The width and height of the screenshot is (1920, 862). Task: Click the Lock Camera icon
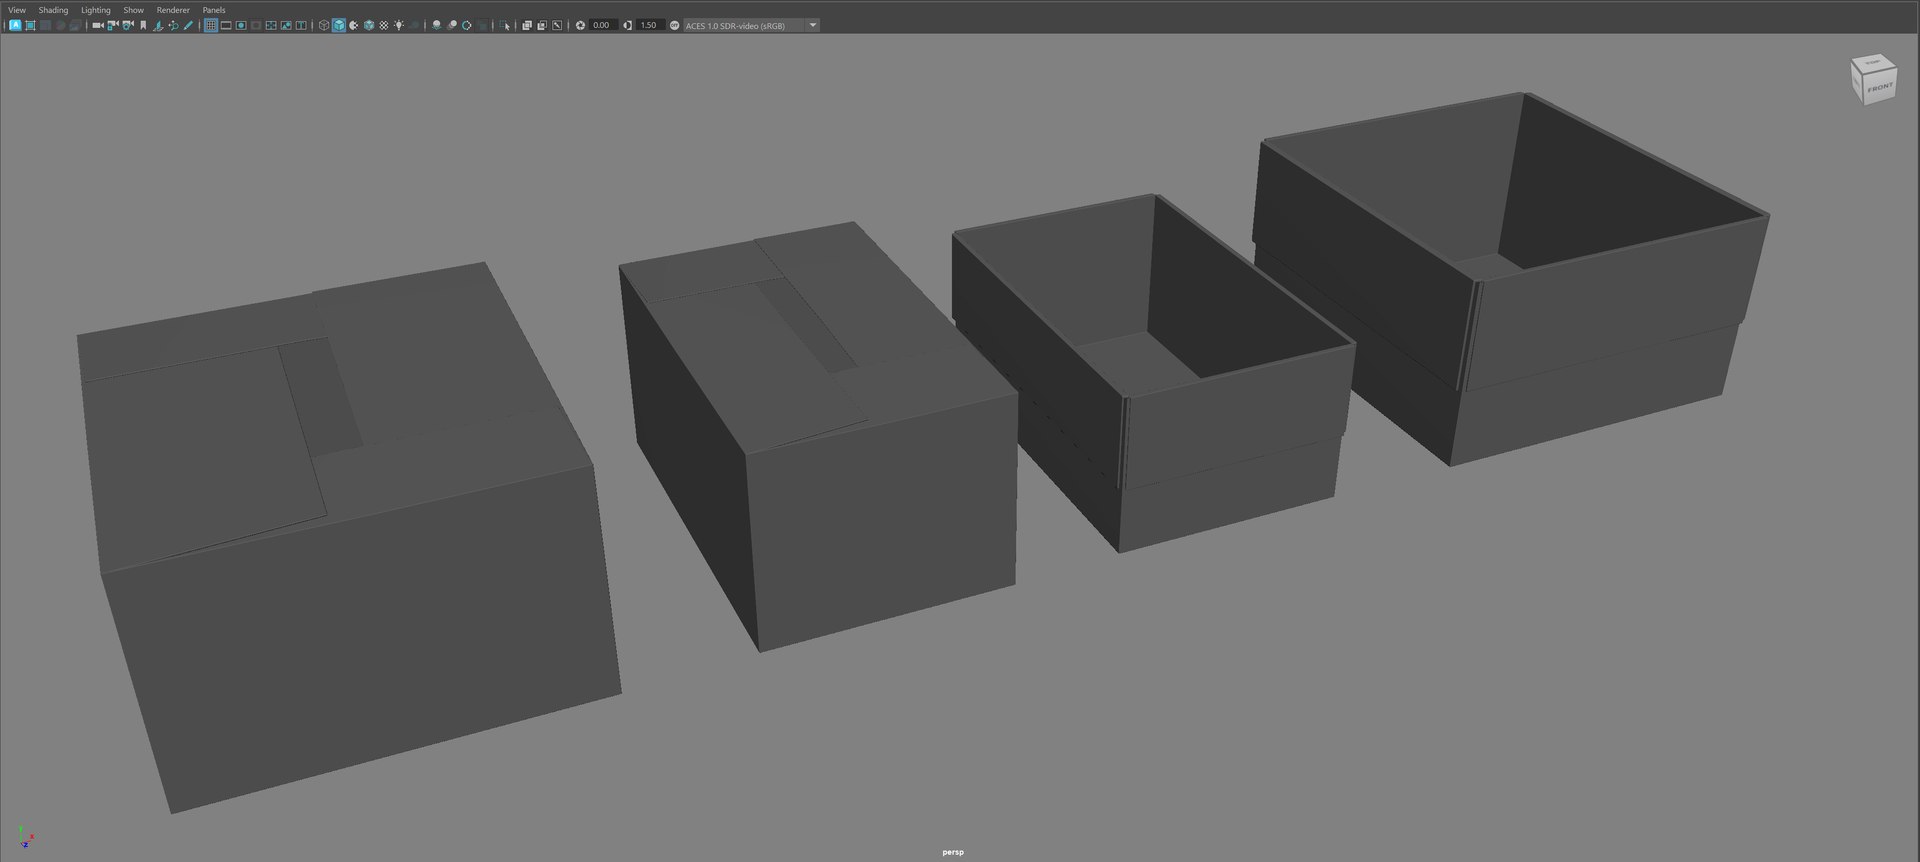pos(113,25)
